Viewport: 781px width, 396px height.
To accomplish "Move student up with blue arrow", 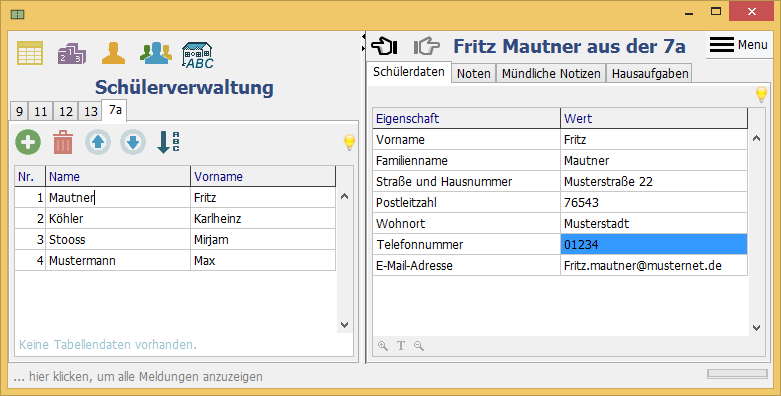I will pyautogui.click(x=98, y=142).
